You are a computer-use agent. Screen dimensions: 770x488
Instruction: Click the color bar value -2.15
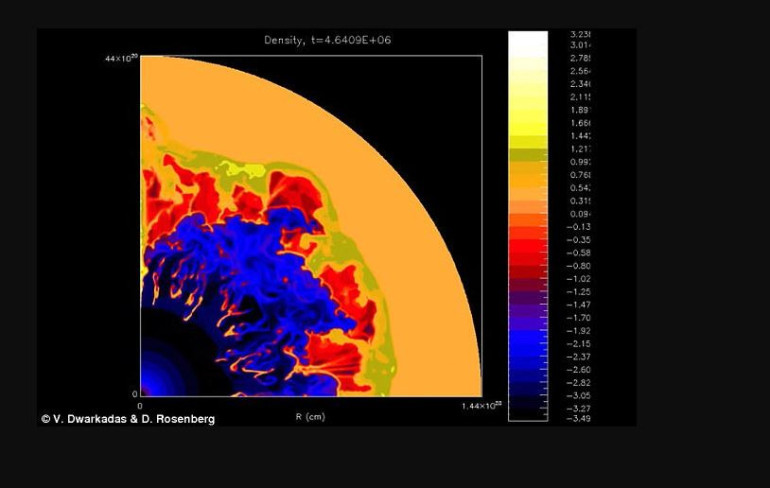point(578,344)
